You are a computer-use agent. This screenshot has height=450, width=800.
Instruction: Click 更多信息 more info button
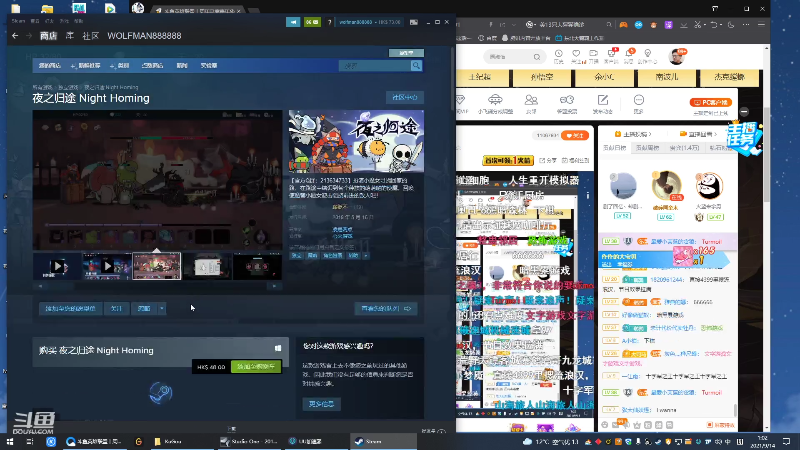pos(321,404)
